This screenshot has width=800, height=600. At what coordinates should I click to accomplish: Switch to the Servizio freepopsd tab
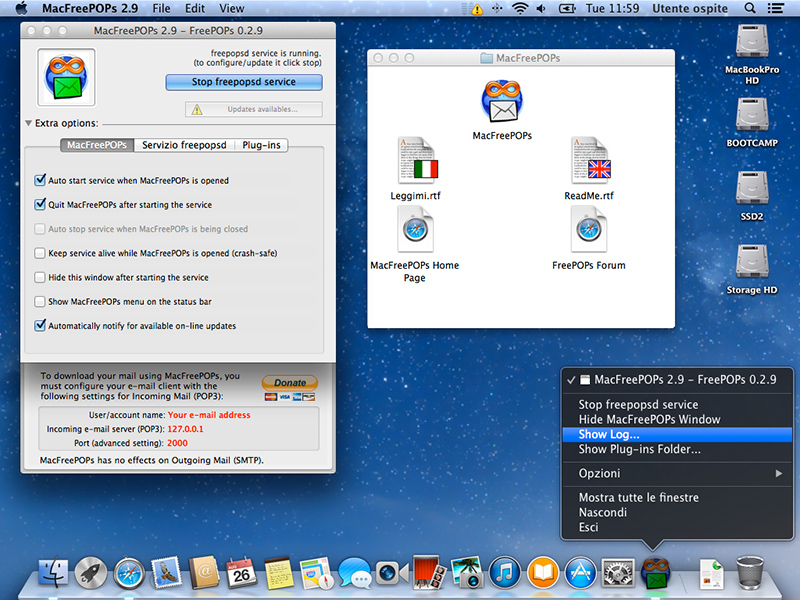(x=184, y=145)
